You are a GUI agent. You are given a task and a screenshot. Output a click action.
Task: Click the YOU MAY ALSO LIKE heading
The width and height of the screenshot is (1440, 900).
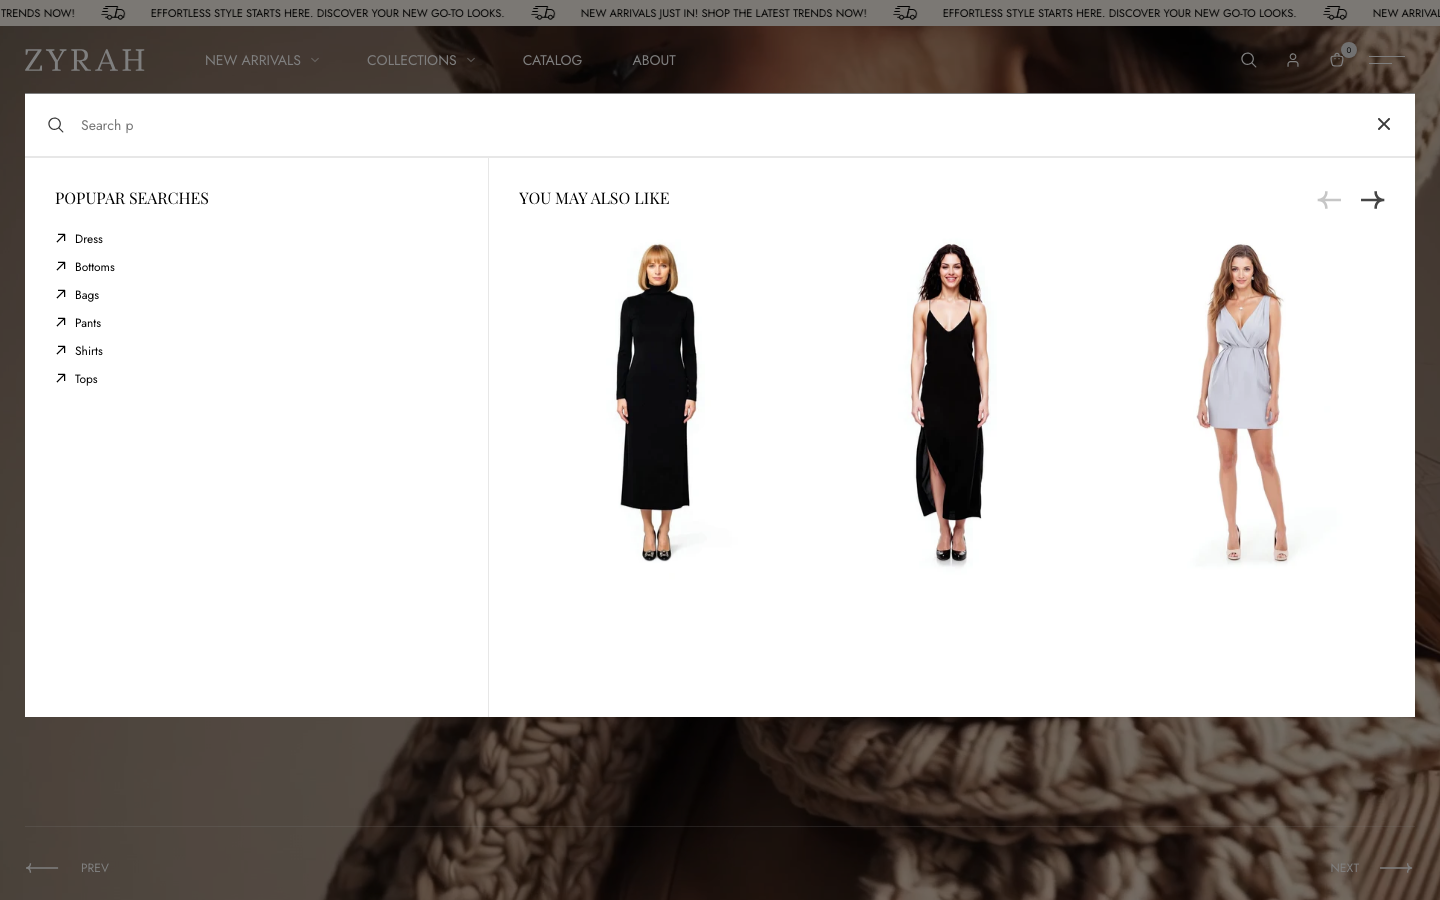click(594, 198)
